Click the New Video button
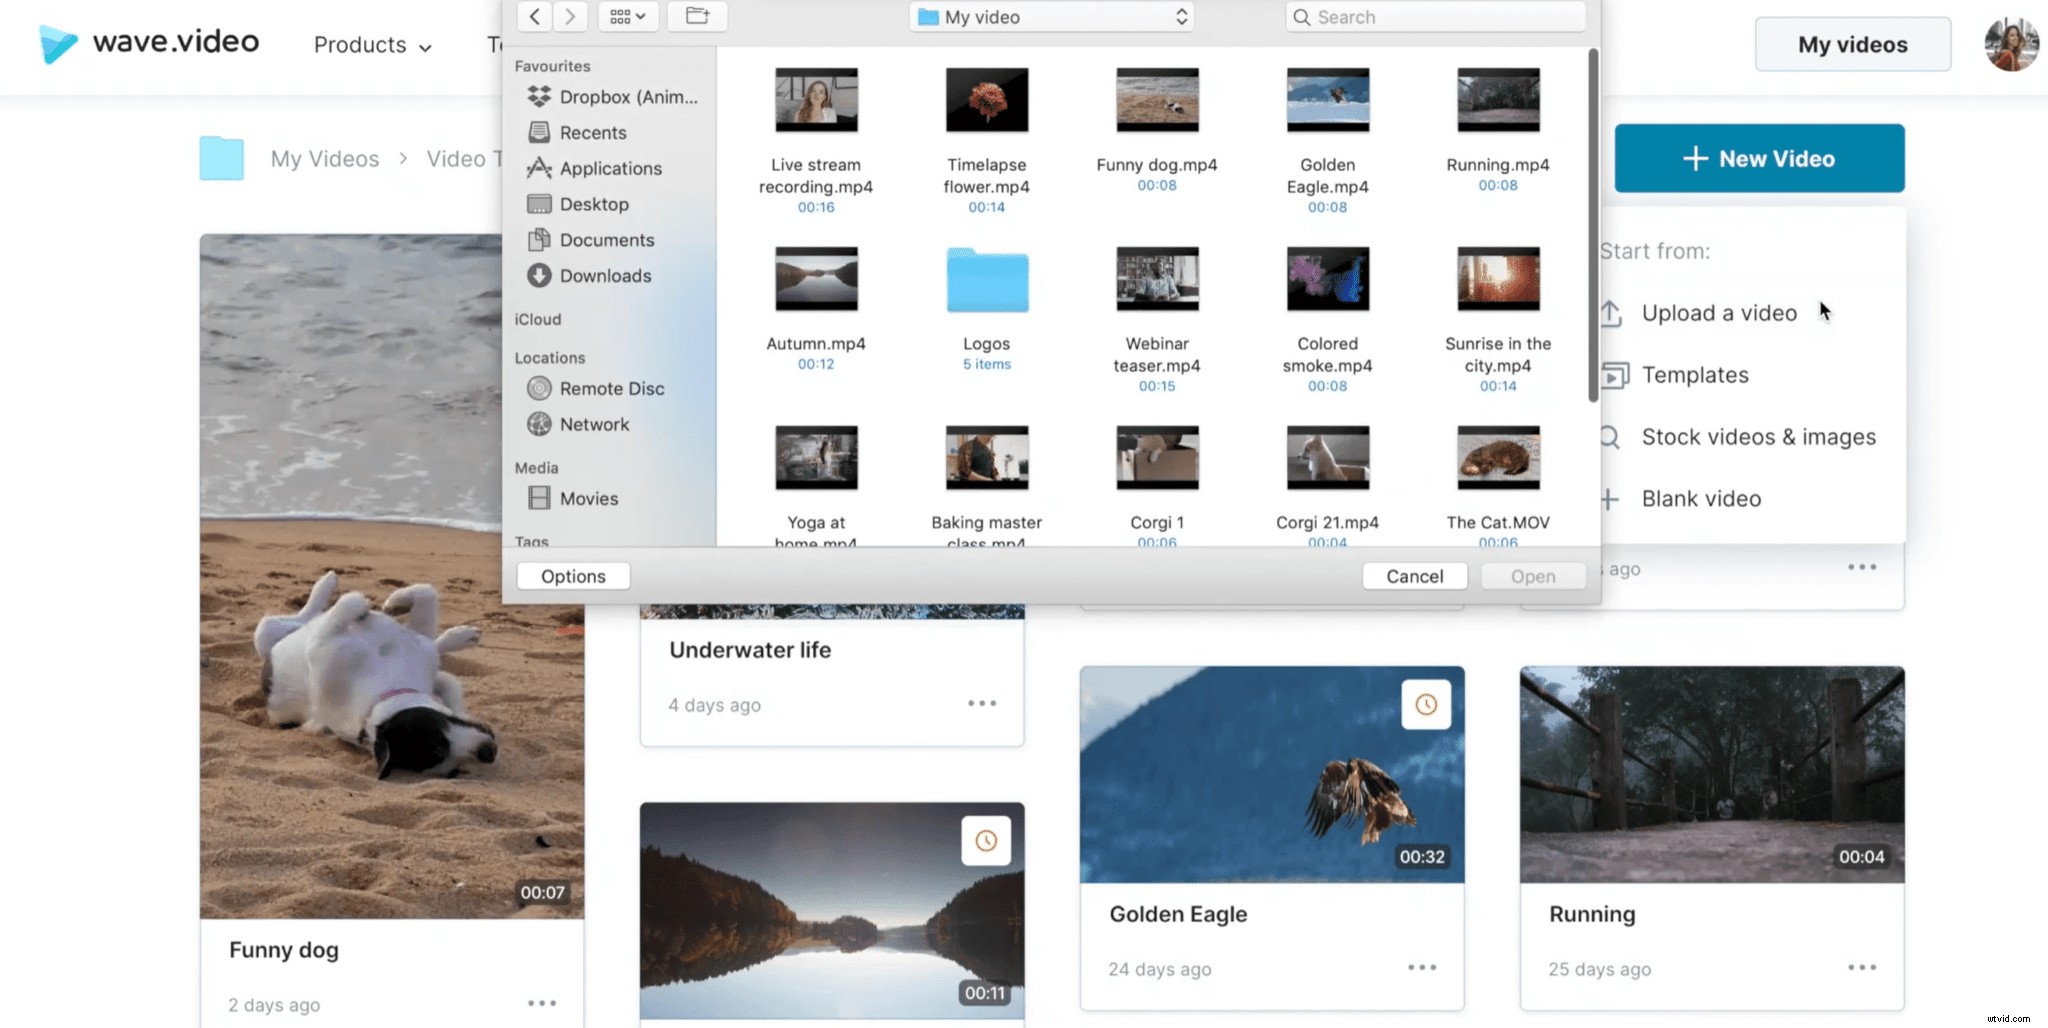 coord(1758,158)
